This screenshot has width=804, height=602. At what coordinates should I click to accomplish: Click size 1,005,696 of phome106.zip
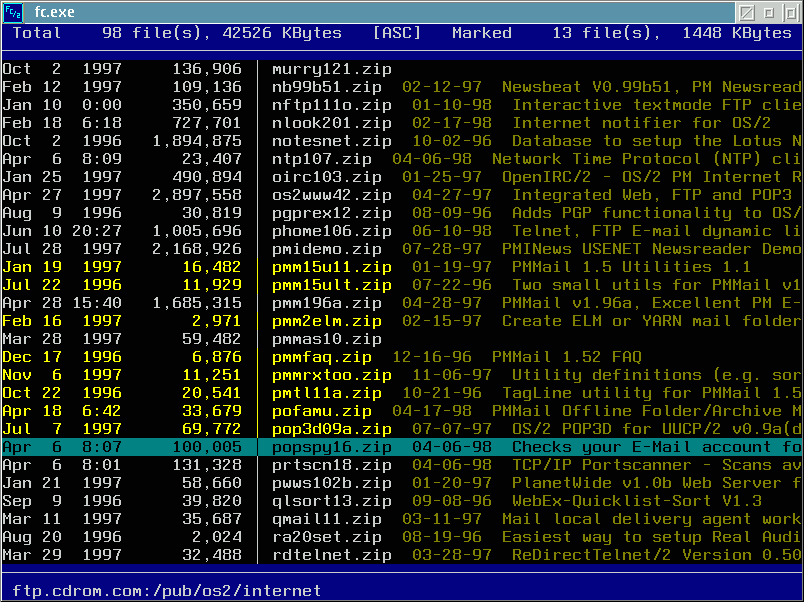197,231
